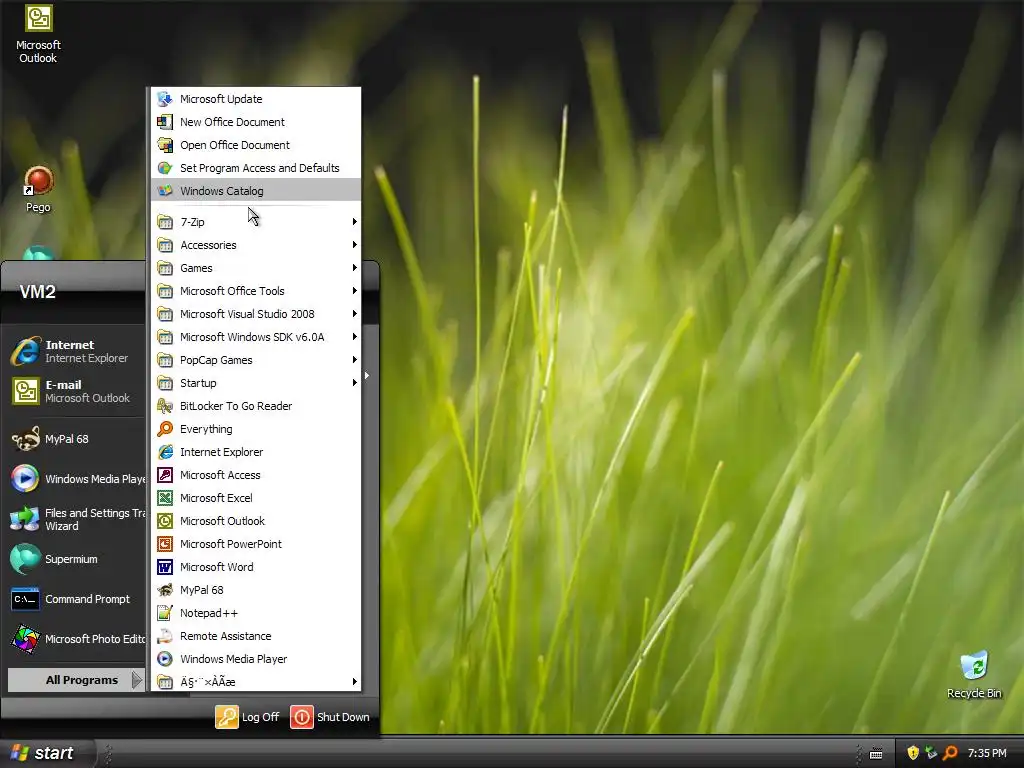Open Set Program Access and Defaults
This screenshot has width=1024, height=768.
[256, 168]
